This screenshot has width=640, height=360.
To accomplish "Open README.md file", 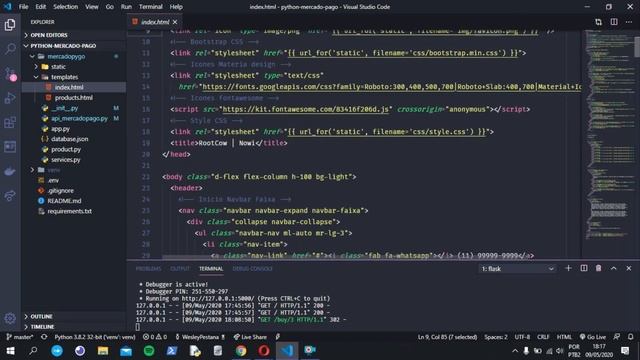I will click(74, 201).
